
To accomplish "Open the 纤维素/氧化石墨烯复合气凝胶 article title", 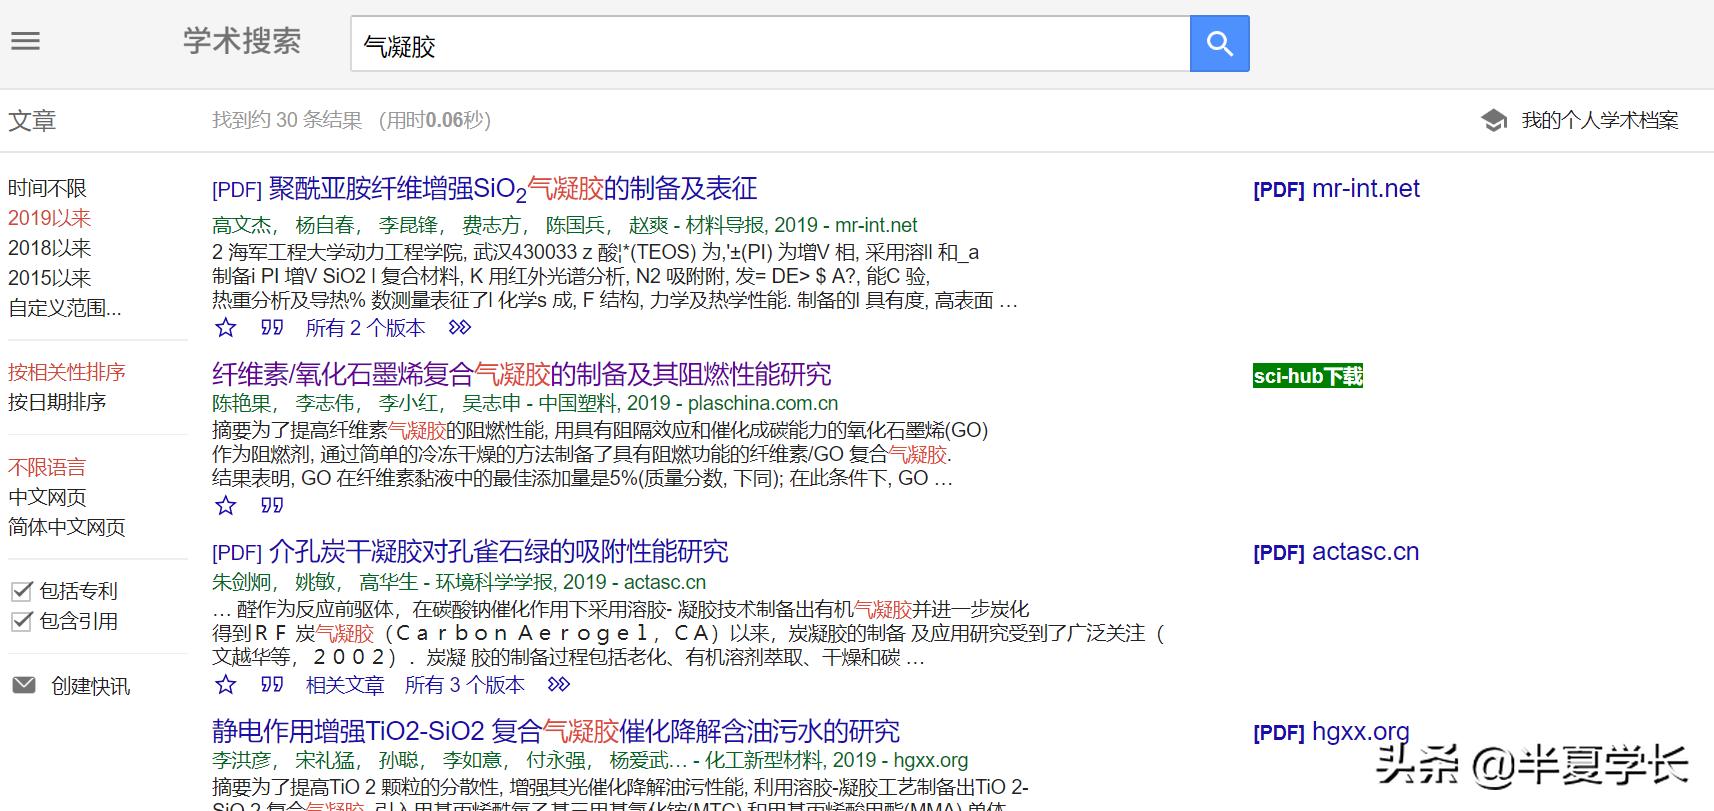I will coord(522,375).
